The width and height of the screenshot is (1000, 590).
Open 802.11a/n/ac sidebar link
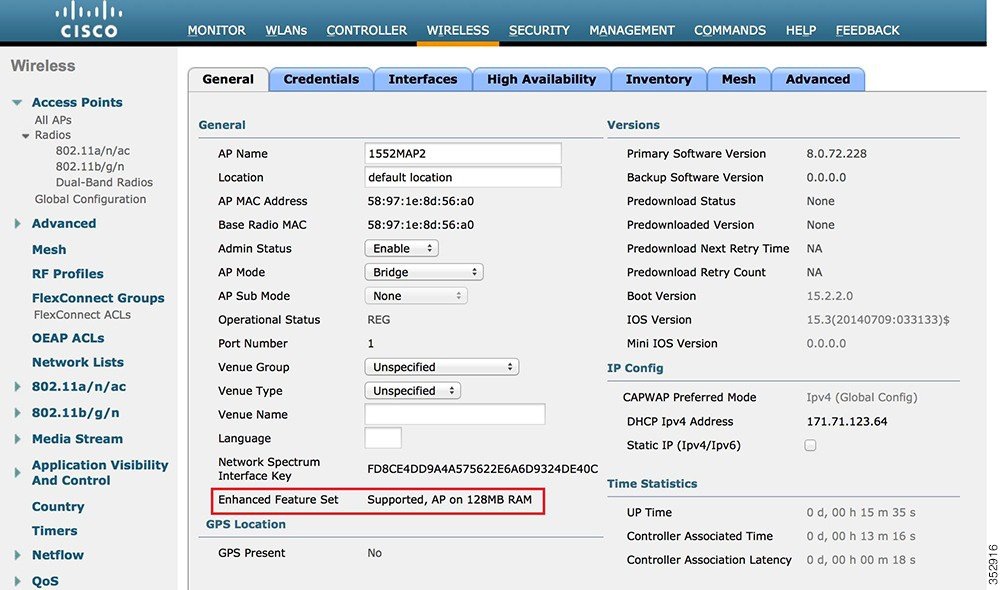coord(79,387)
